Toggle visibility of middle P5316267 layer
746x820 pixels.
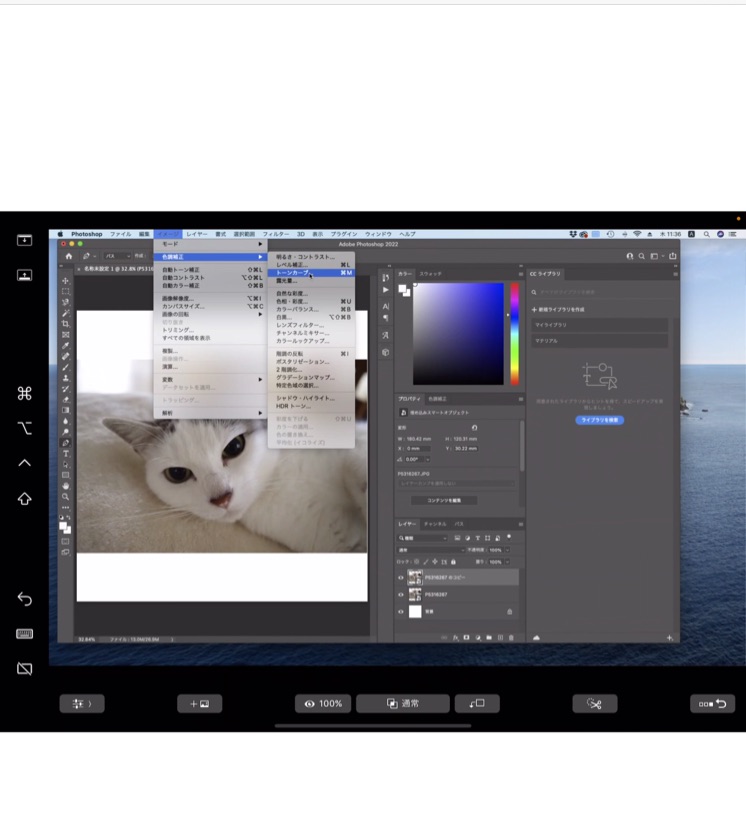tap(401, 595)
